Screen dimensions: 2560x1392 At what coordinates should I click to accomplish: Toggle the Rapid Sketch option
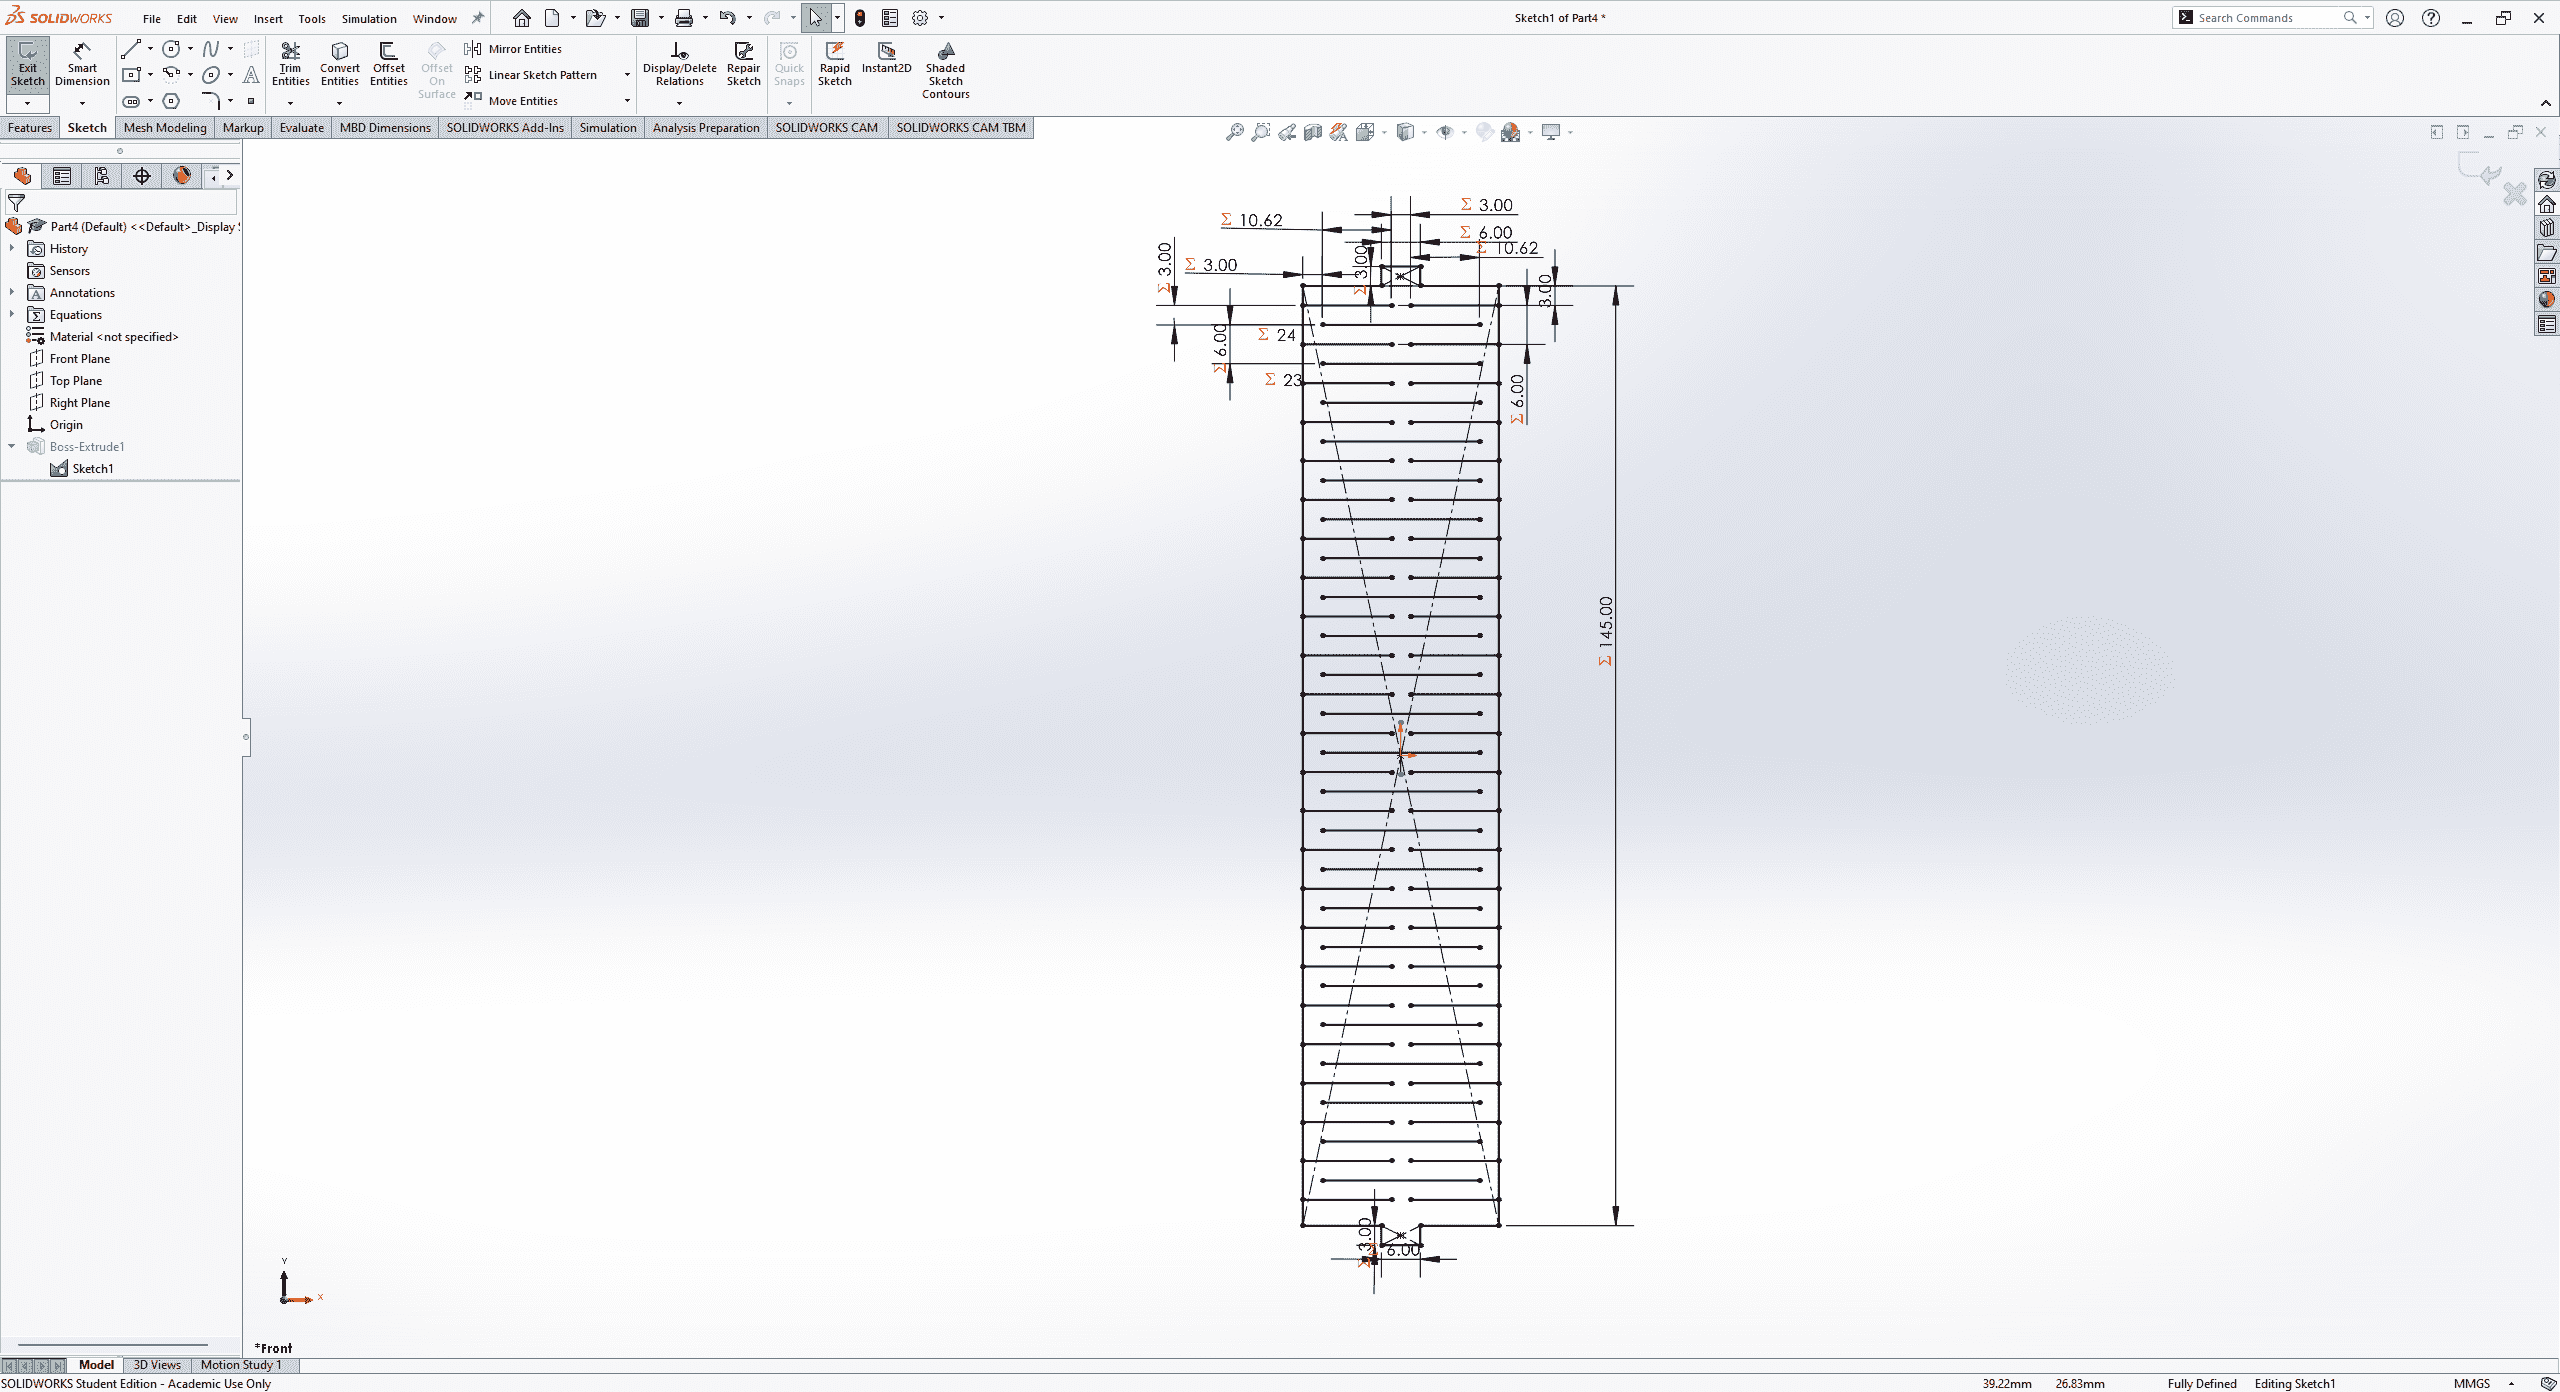coord(834,64)
